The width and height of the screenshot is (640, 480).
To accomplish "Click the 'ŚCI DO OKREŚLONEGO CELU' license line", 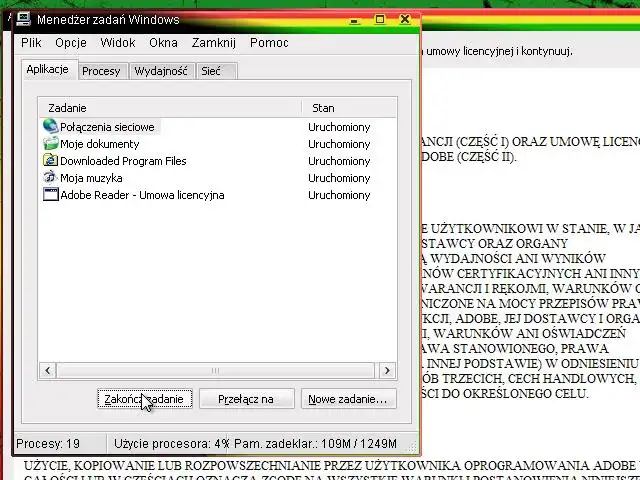I will 505,394.
